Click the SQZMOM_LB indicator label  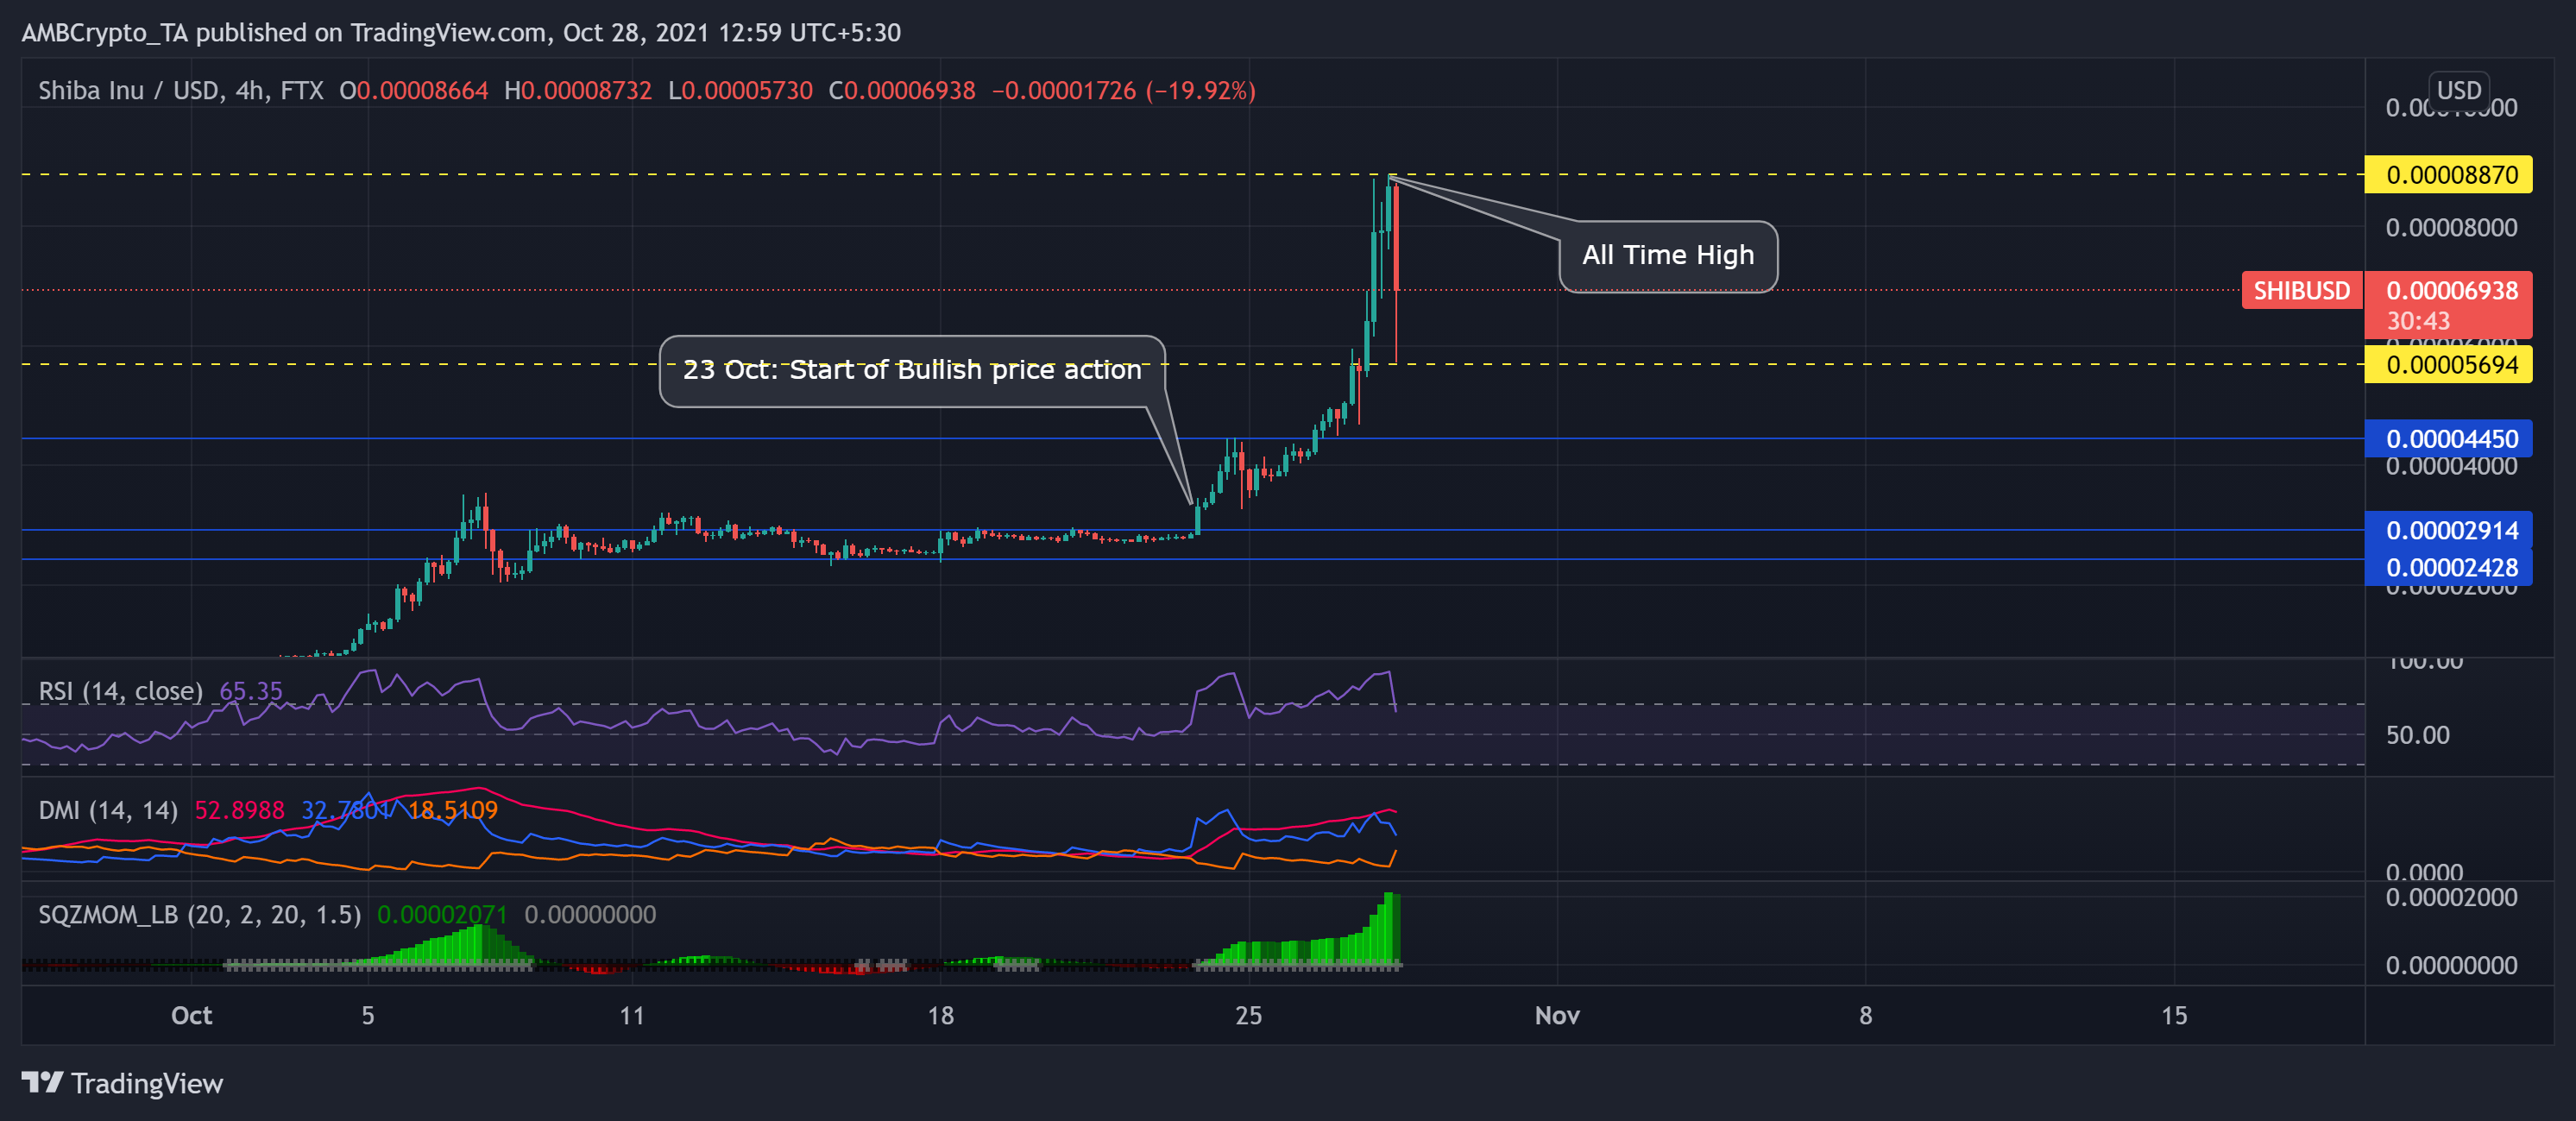199,915
